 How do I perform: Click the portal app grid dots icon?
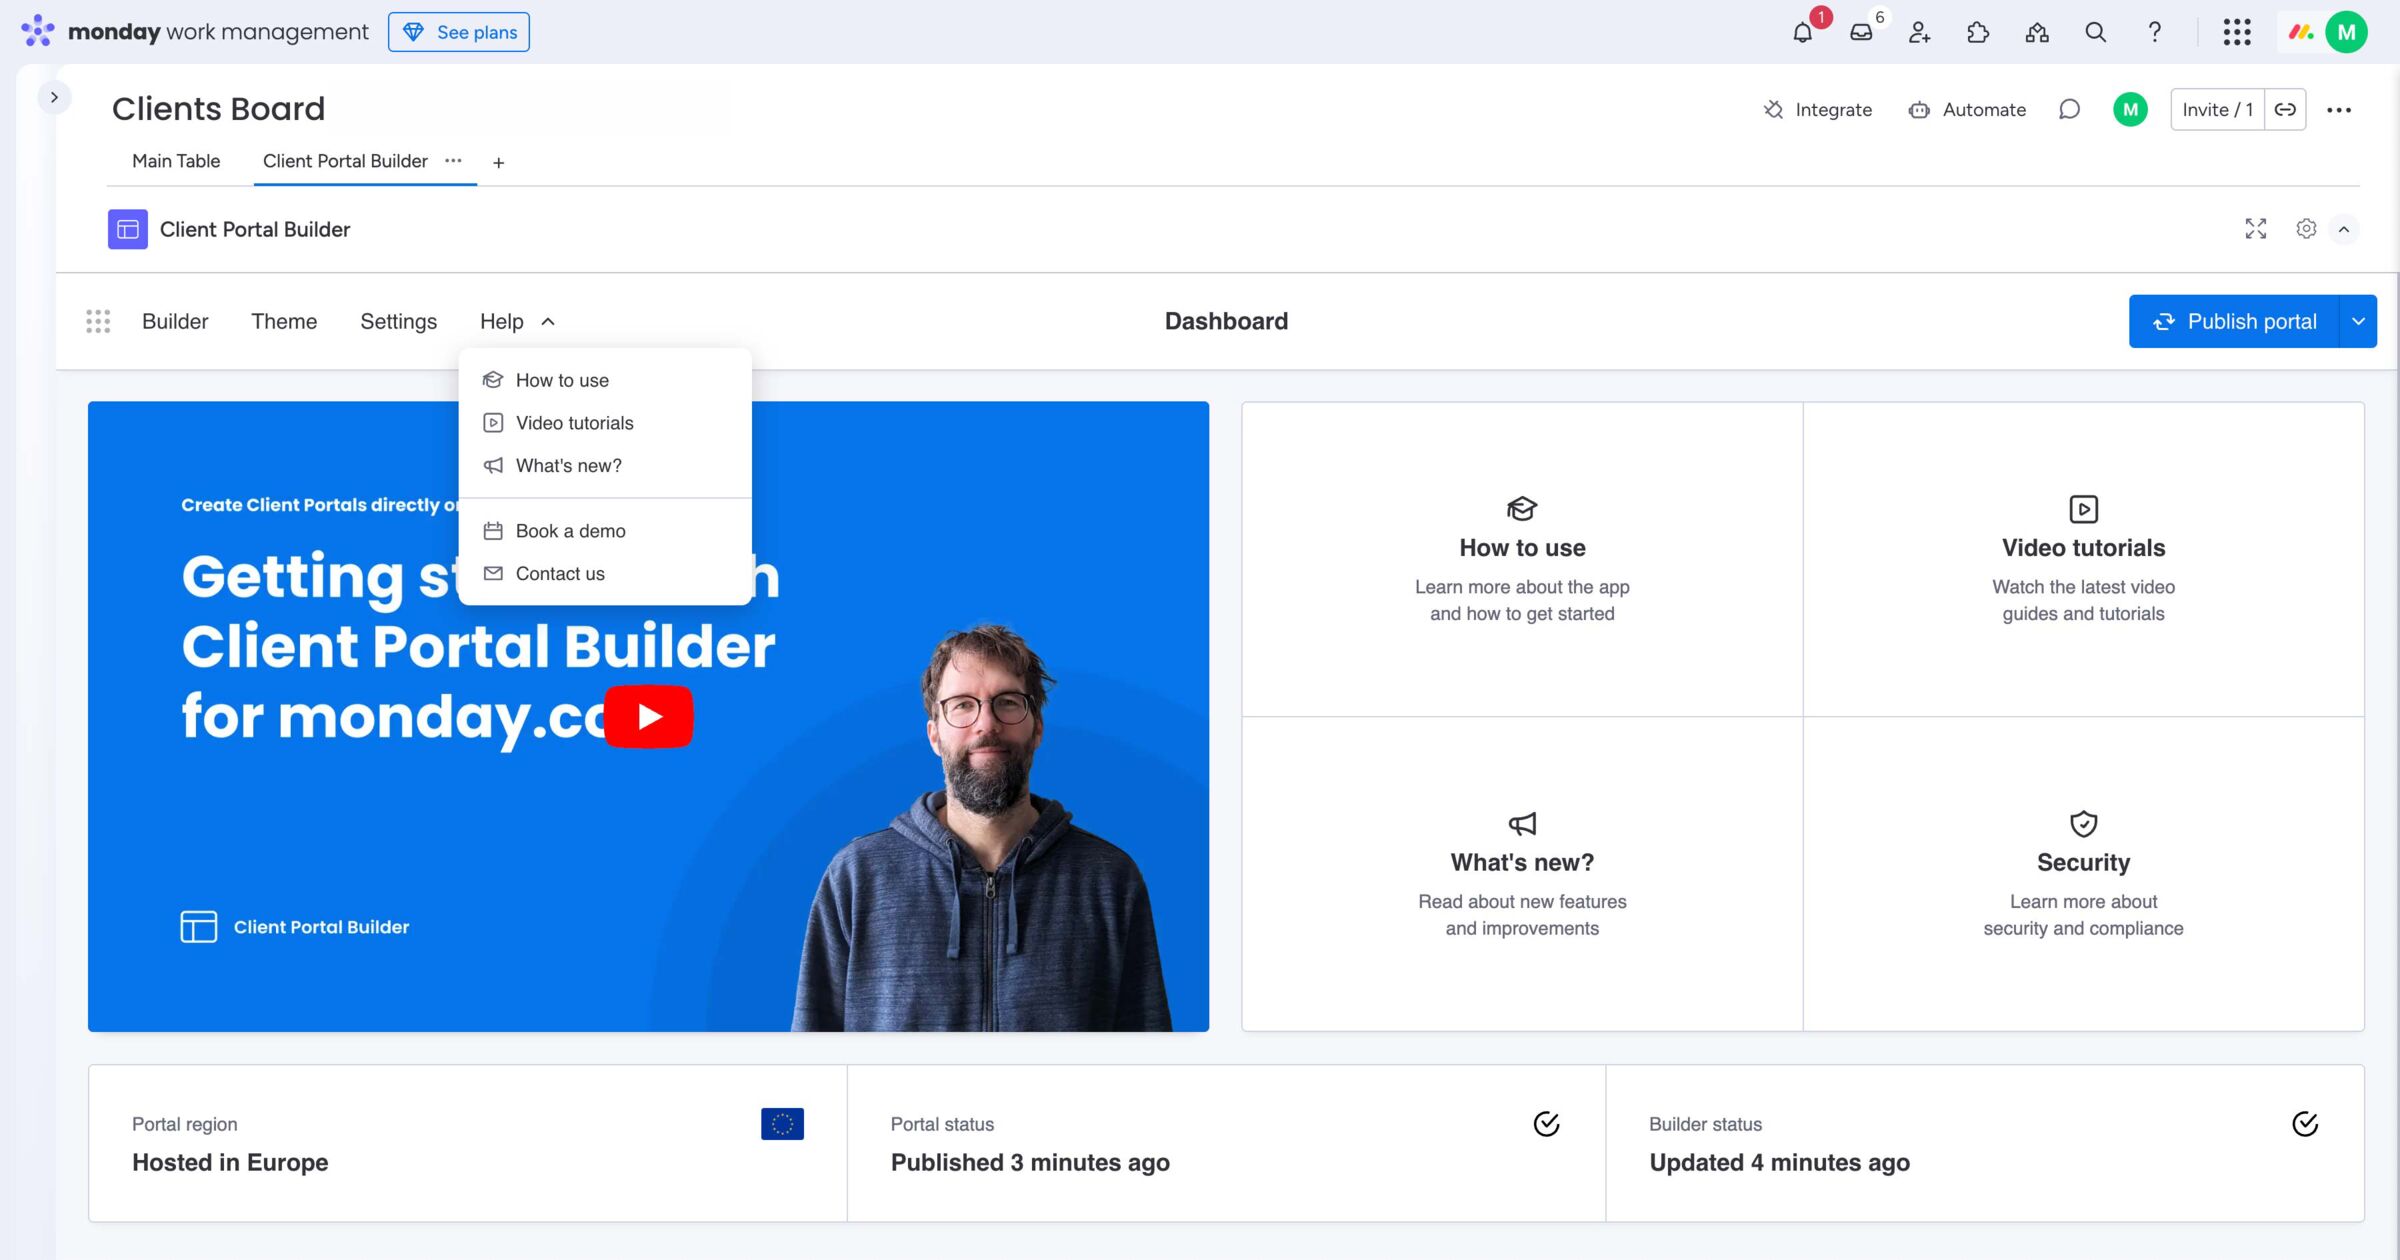tap(98, 321)
